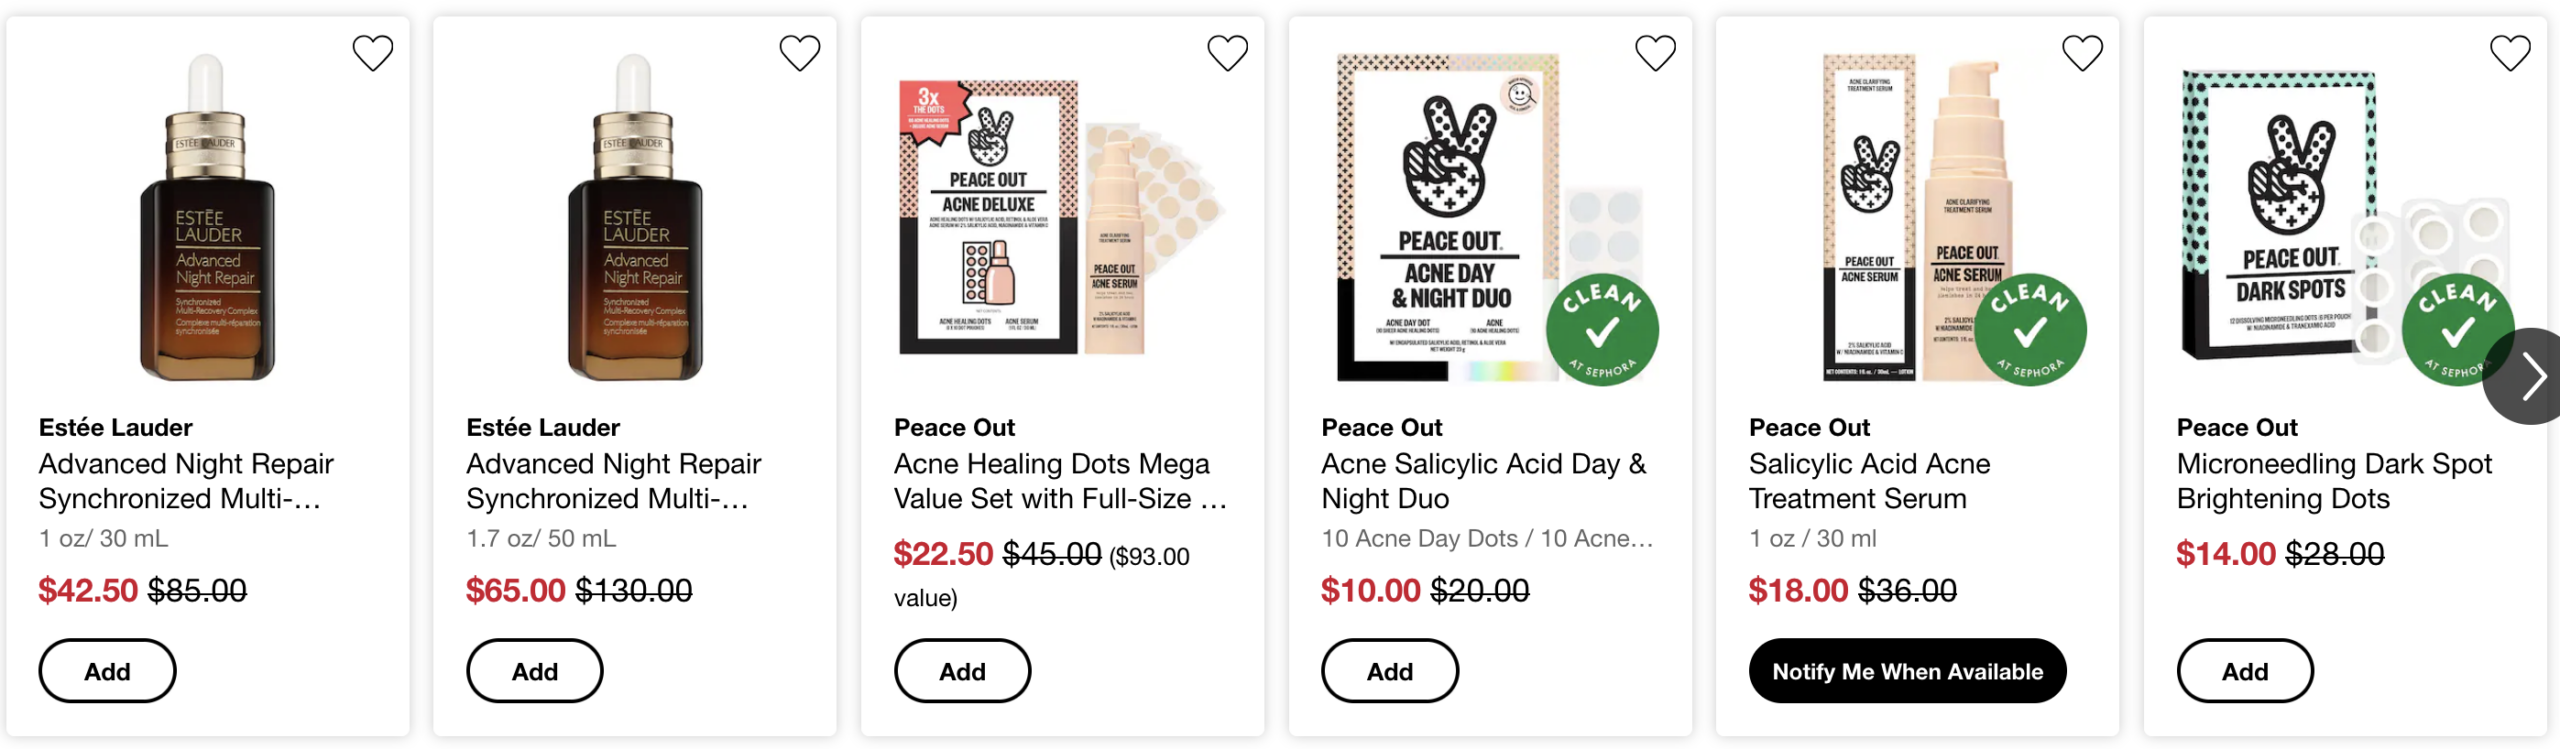Heart the Salicylic Acid Acne Treatment Serum

tap(2082, 53)
